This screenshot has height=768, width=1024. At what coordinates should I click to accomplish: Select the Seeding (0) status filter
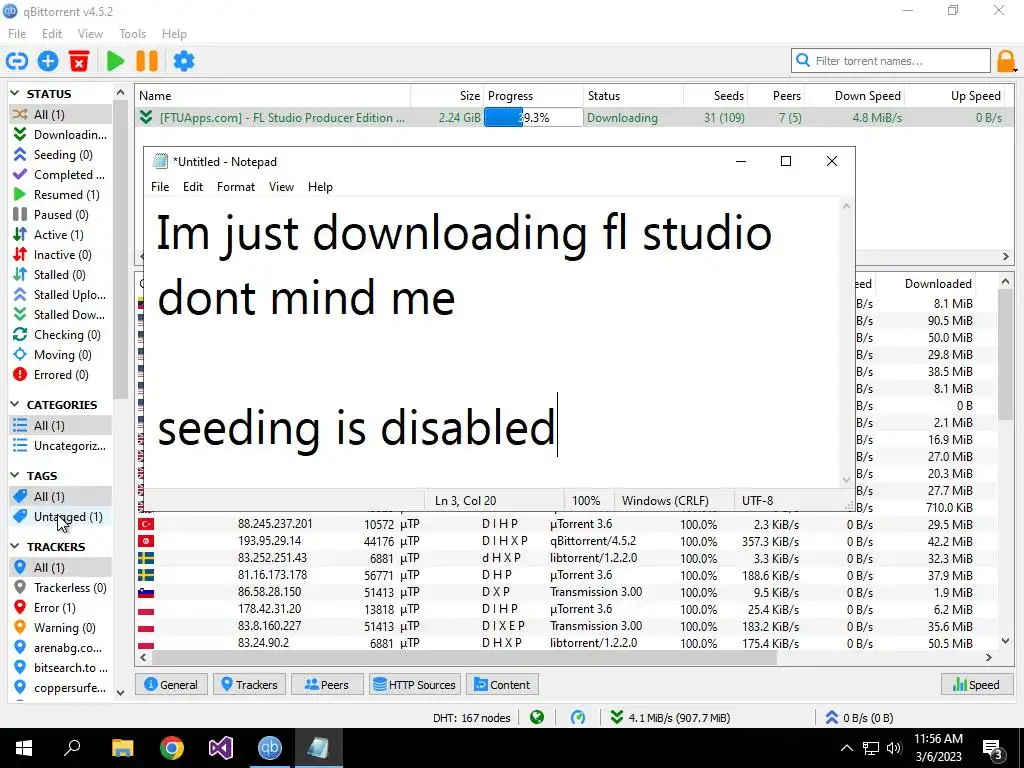60,155
